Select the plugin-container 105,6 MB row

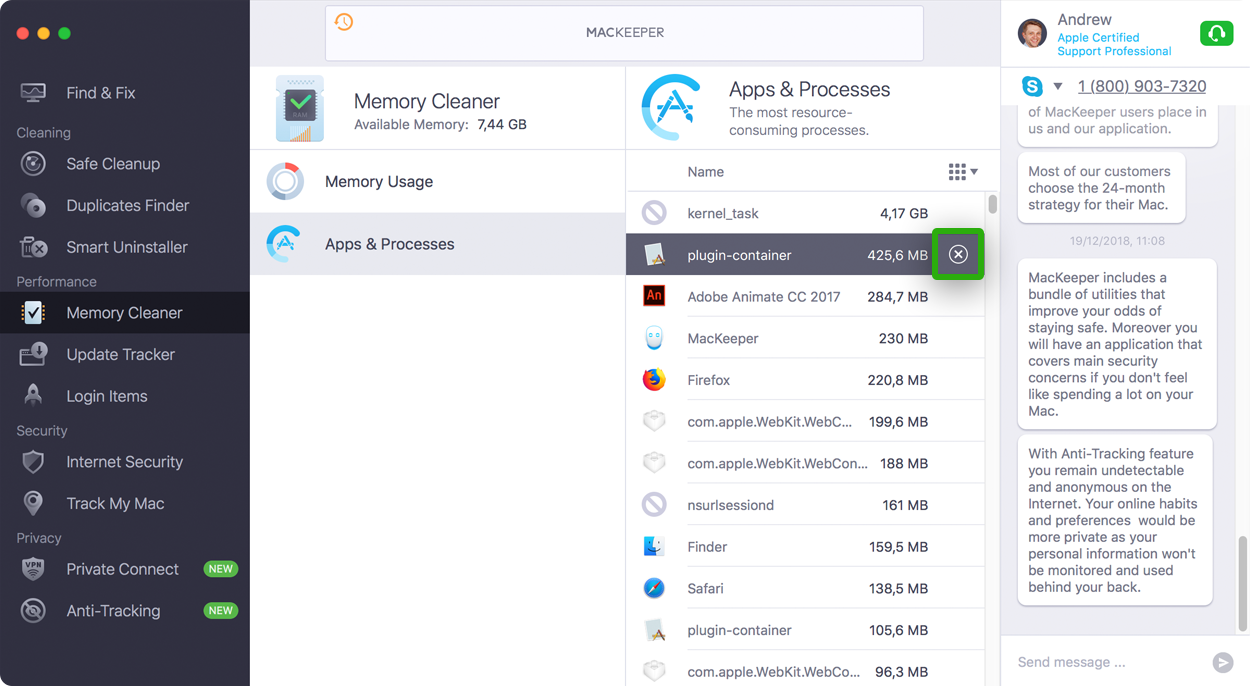[805, 630]
